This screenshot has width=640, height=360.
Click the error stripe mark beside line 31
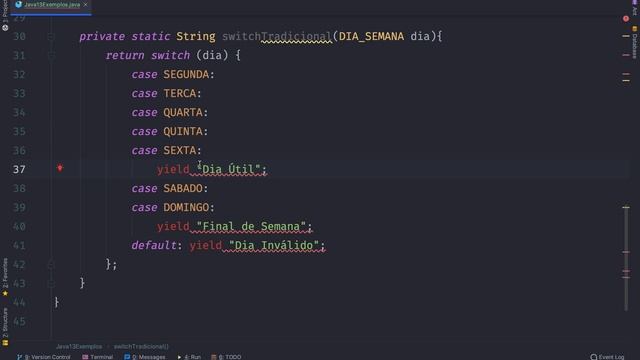(626, 55)
